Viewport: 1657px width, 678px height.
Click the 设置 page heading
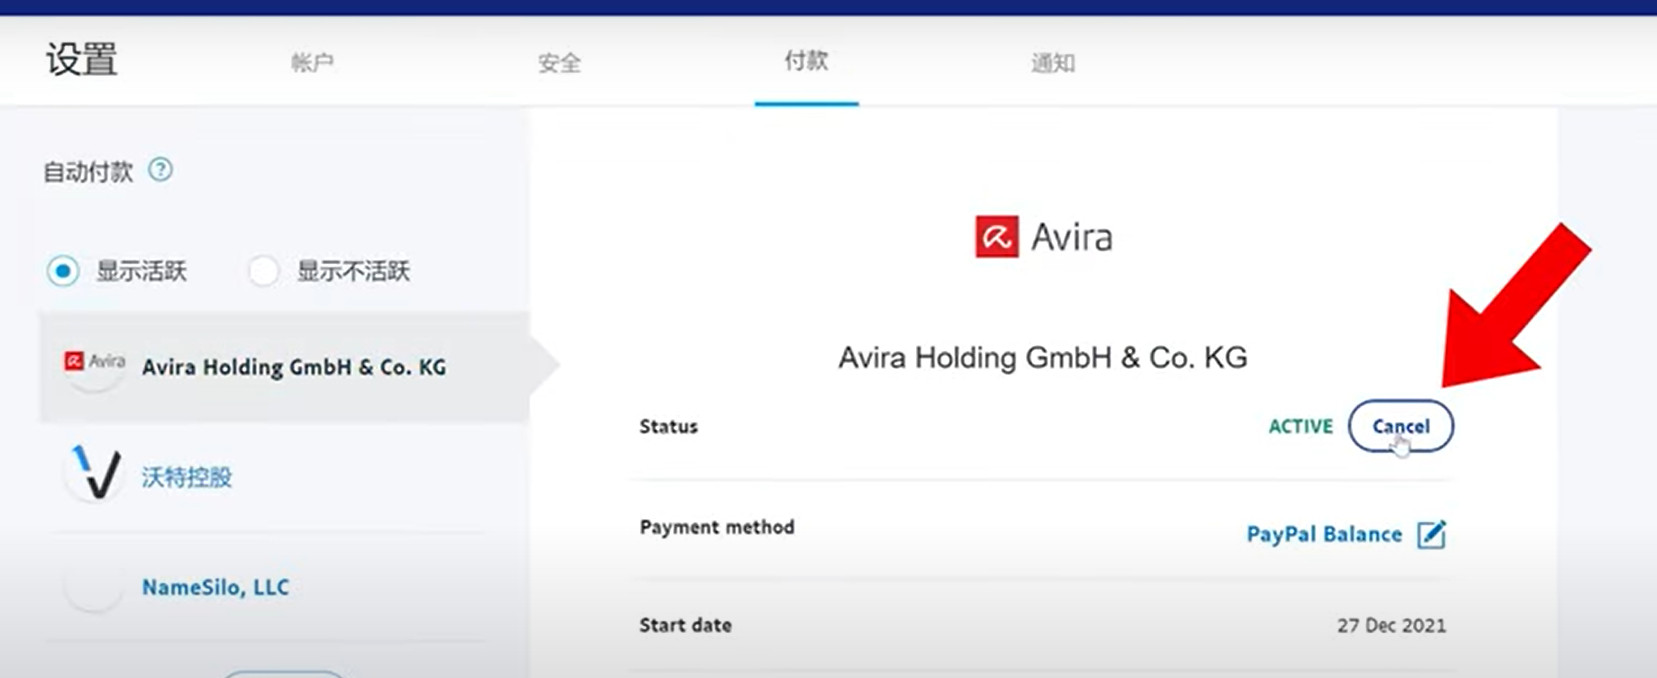[x=82, y=60]
